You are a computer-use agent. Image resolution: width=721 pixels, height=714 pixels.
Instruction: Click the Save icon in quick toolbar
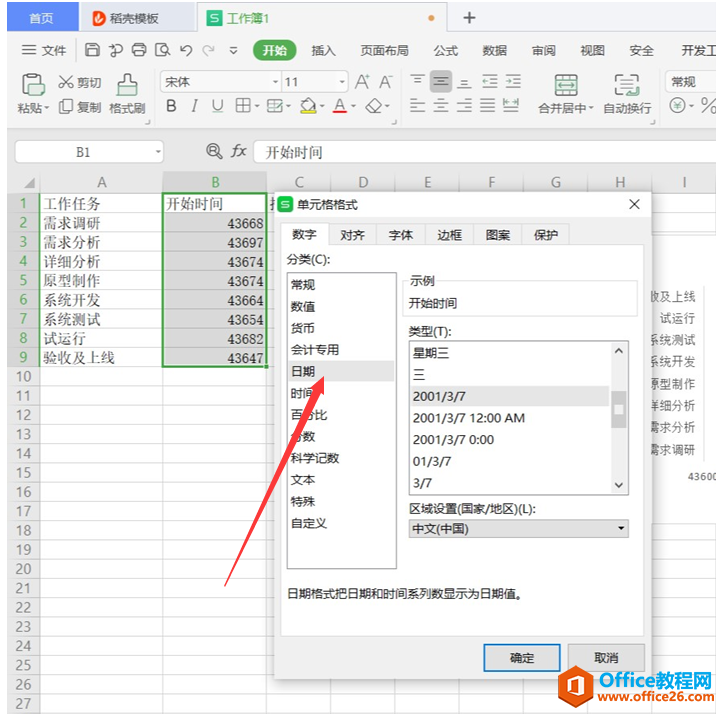[92, 50]
